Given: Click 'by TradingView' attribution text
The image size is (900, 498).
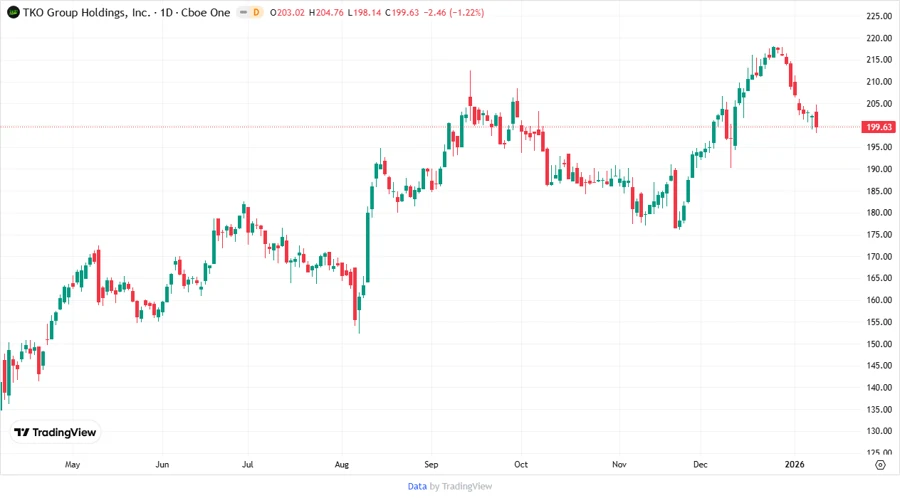Looking at the screenshot, I should (x=461, y=487).
